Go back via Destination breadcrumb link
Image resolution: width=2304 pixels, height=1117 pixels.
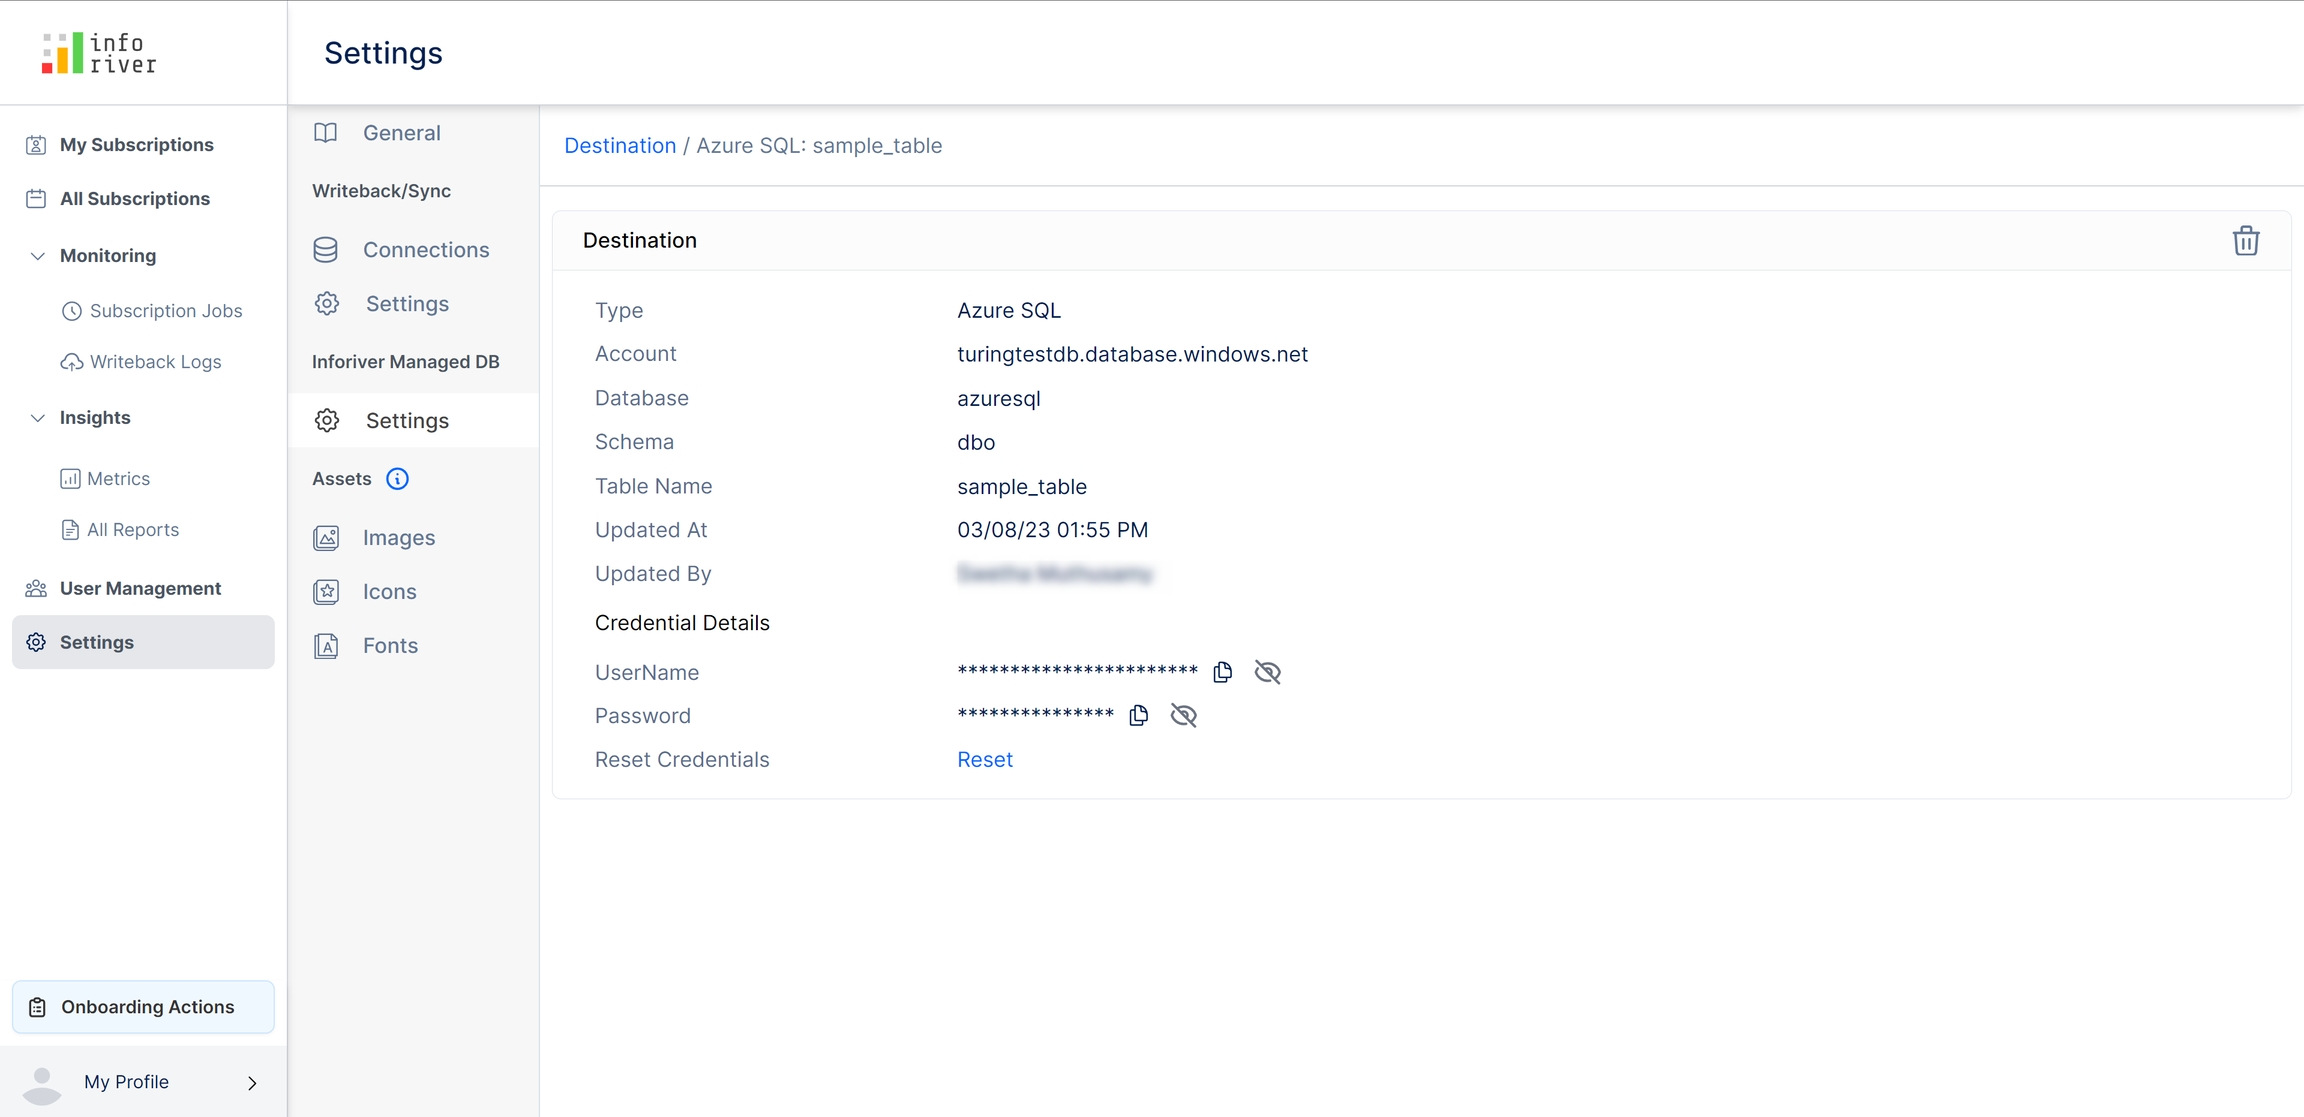pyautogui.click(x=620, y=146)
